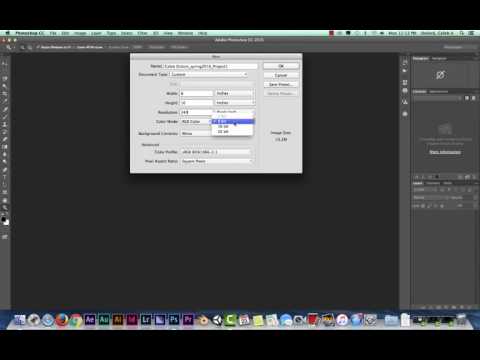Open Premiere Pro from the dock

click(x=188, y=320)
